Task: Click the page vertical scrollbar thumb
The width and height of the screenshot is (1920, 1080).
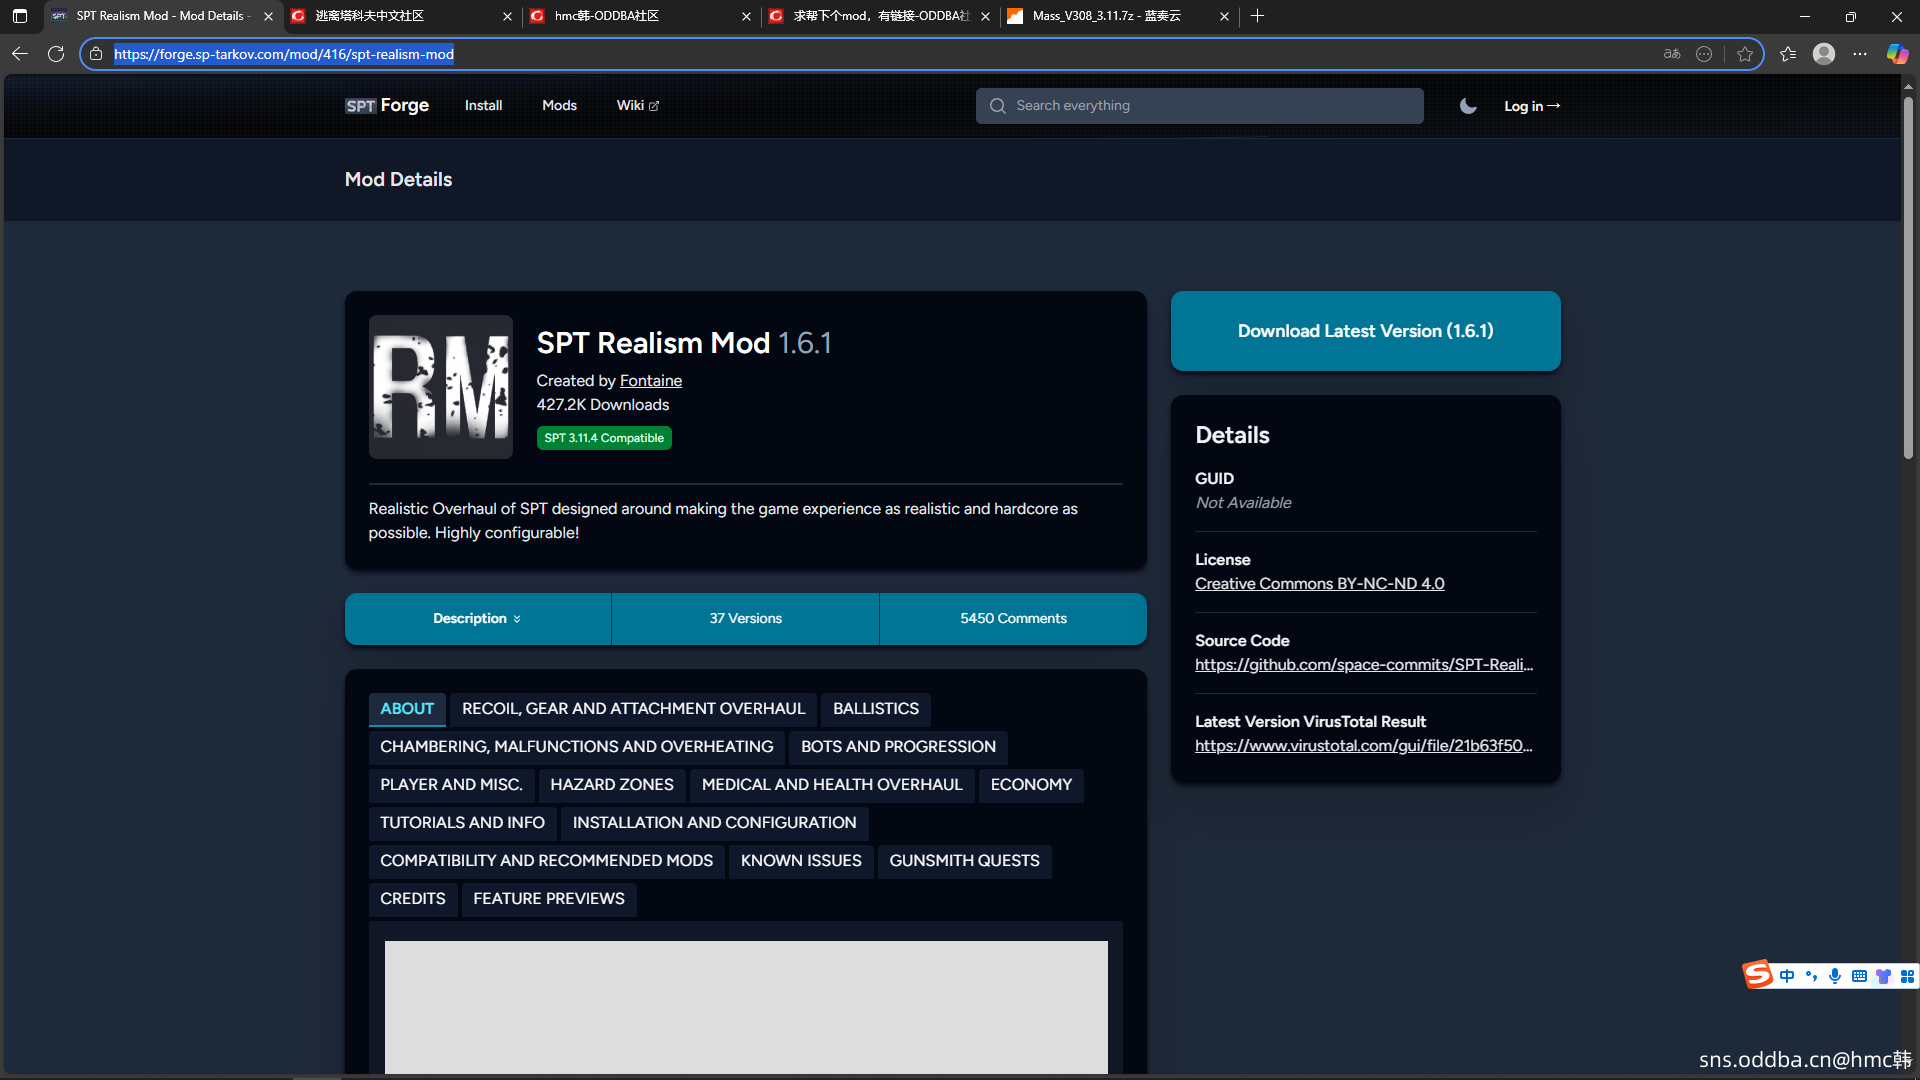Action: (1908, 280)
